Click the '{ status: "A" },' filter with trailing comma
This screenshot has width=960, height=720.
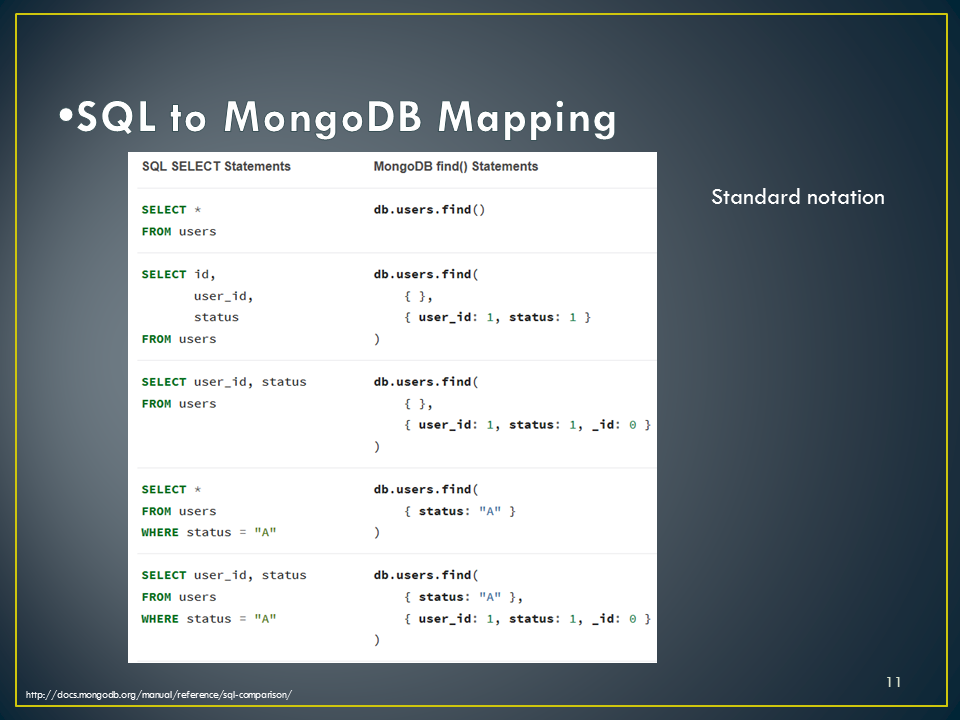click(x=463, y=596)
